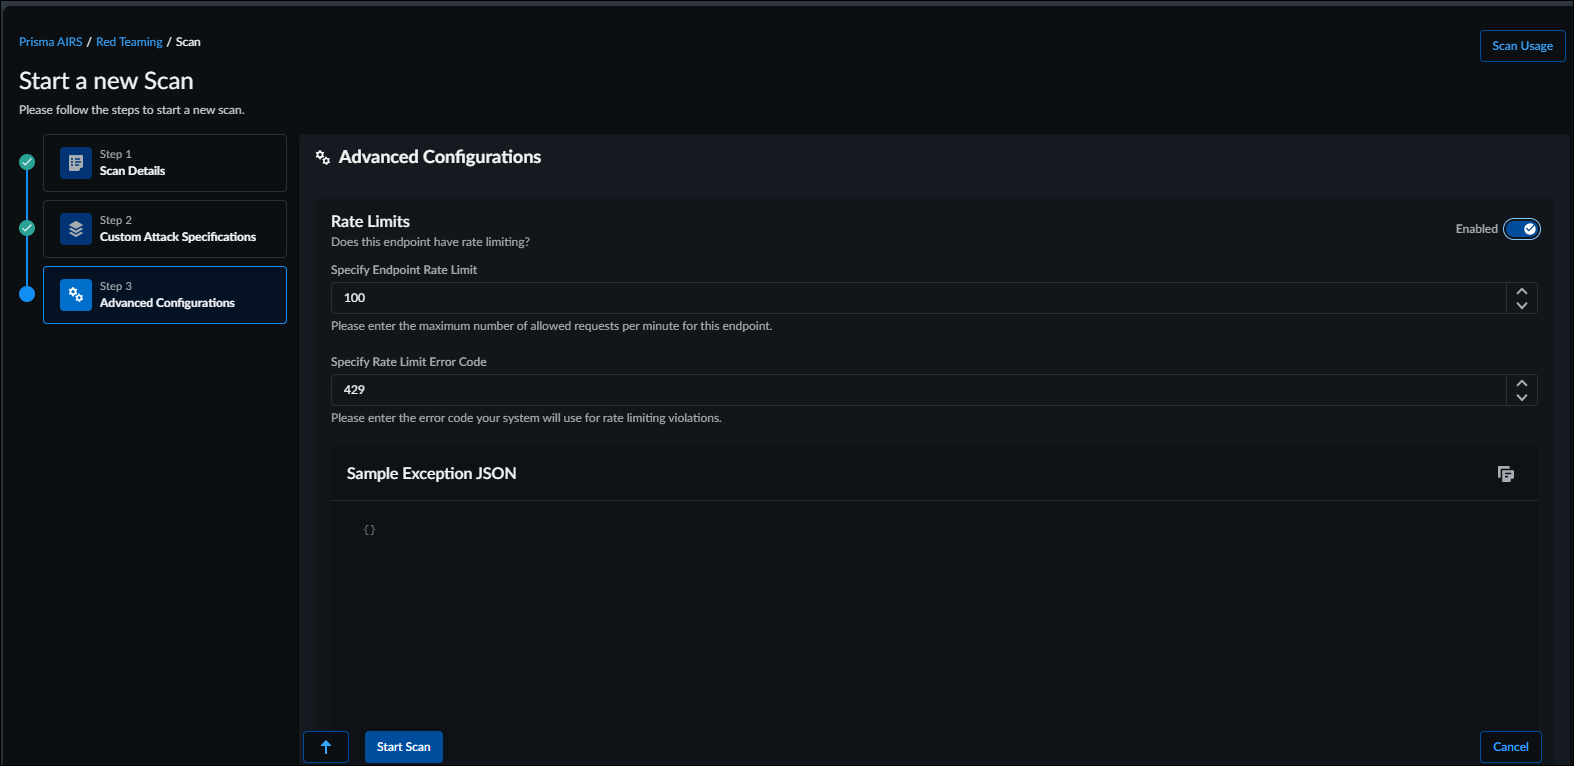Decrease the Endpoint Rate Limit value
The image size is (1574, 766).
[x=1522, y=305]
